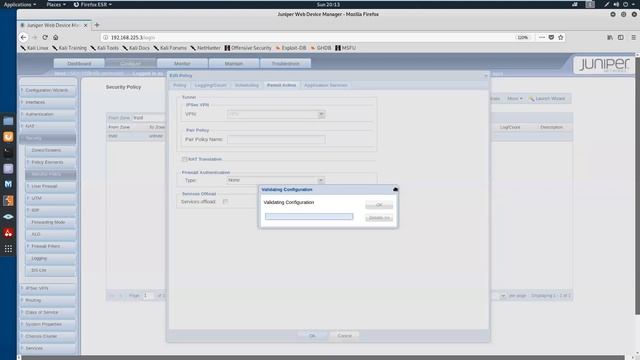
Task: Go back with the Firefox back arrow
Action: coord(24,37)
